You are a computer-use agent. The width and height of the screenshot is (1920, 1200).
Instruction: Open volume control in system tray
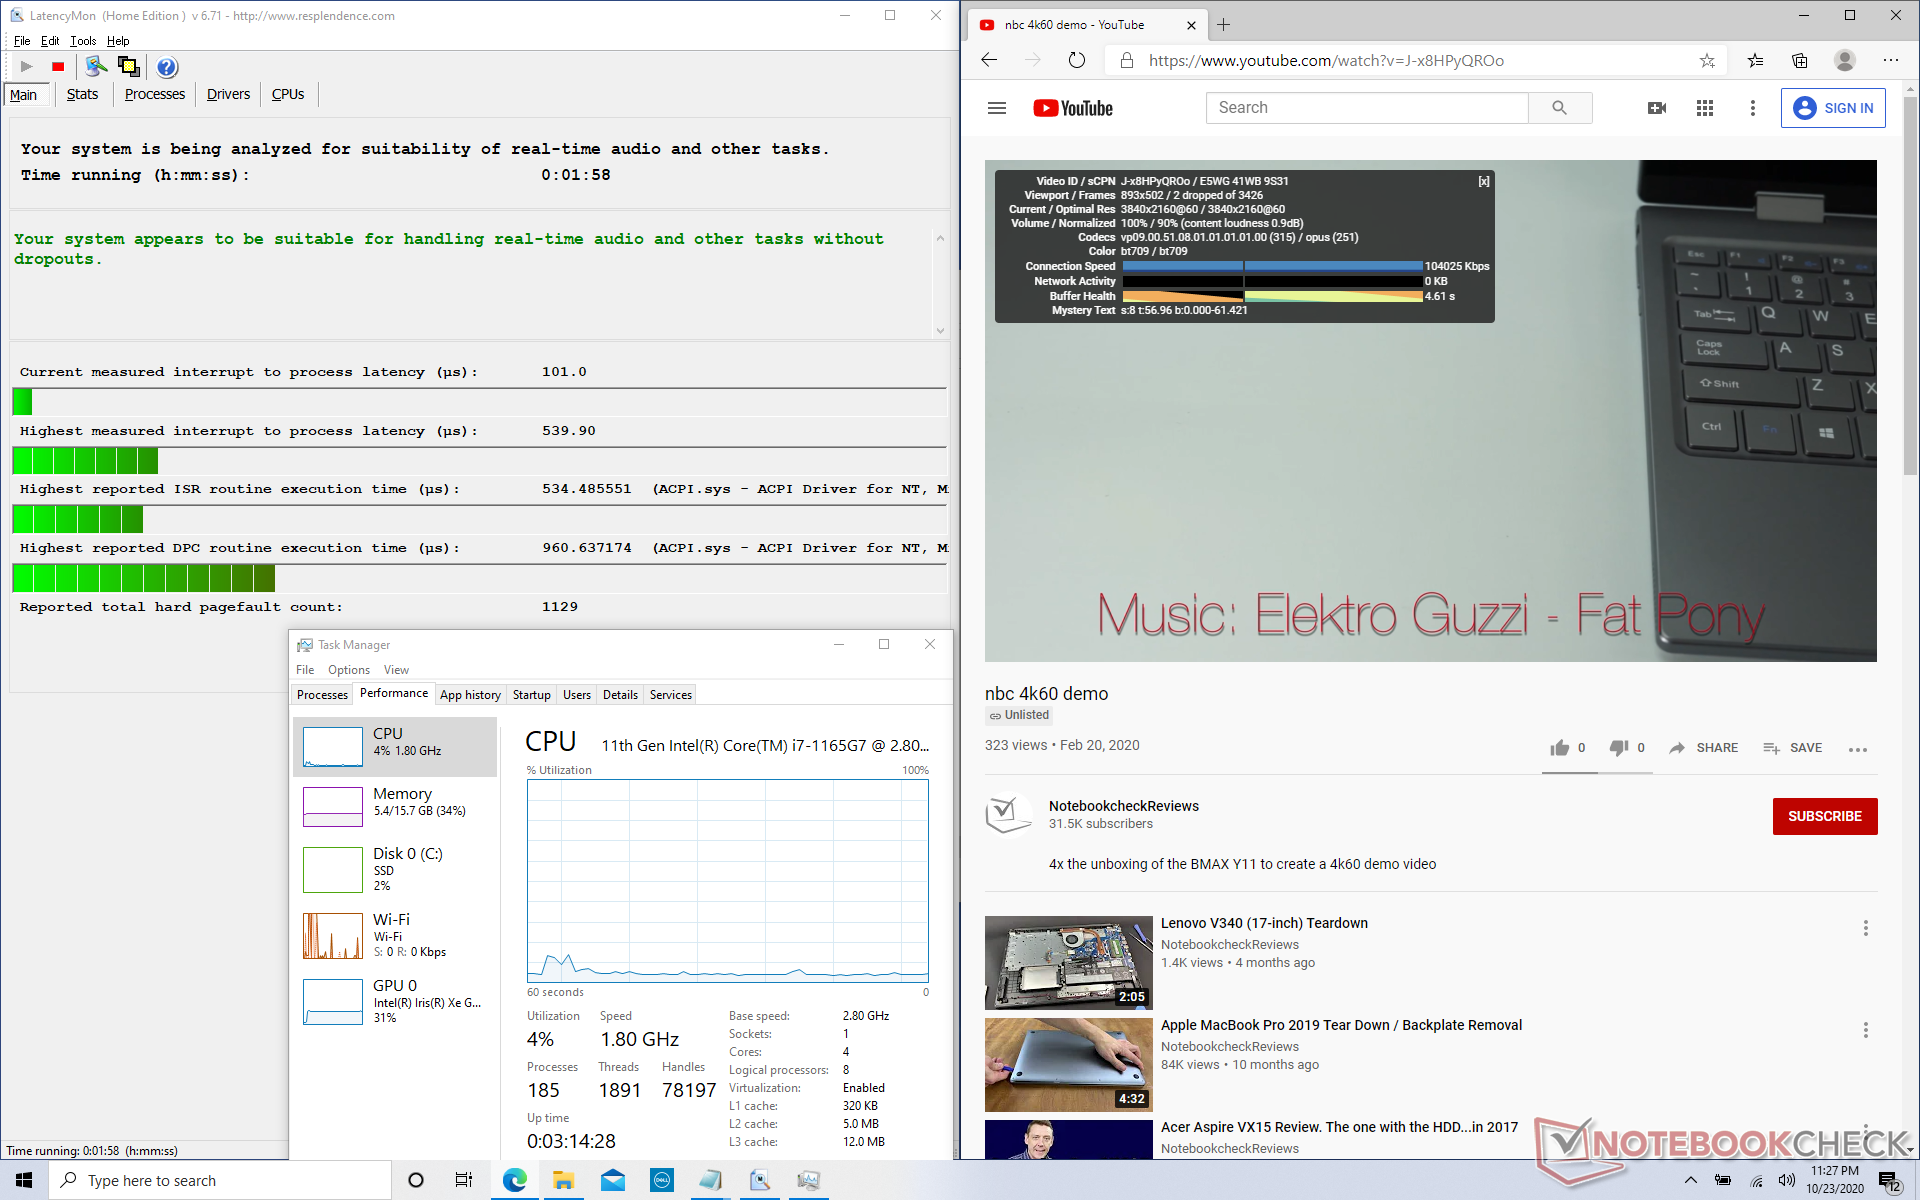coord(1786,1180)
